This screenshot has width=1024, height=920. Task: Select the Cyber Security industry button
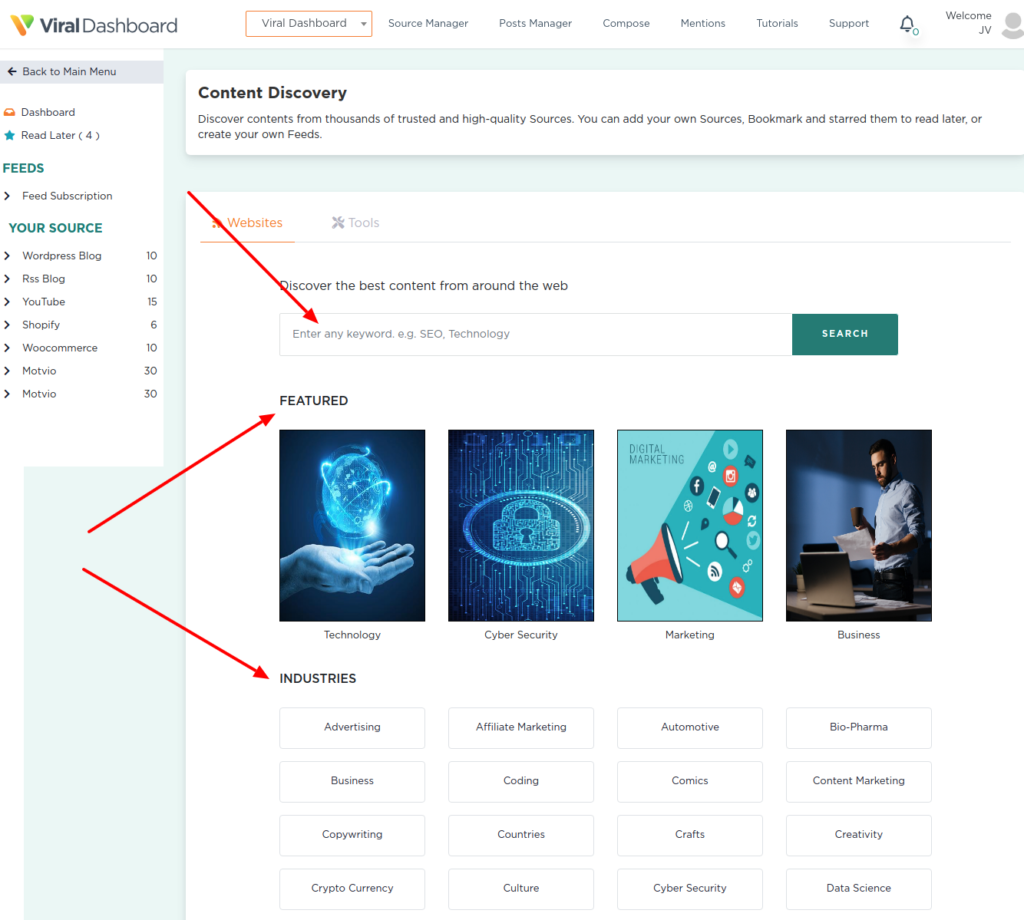pos(690,888)
